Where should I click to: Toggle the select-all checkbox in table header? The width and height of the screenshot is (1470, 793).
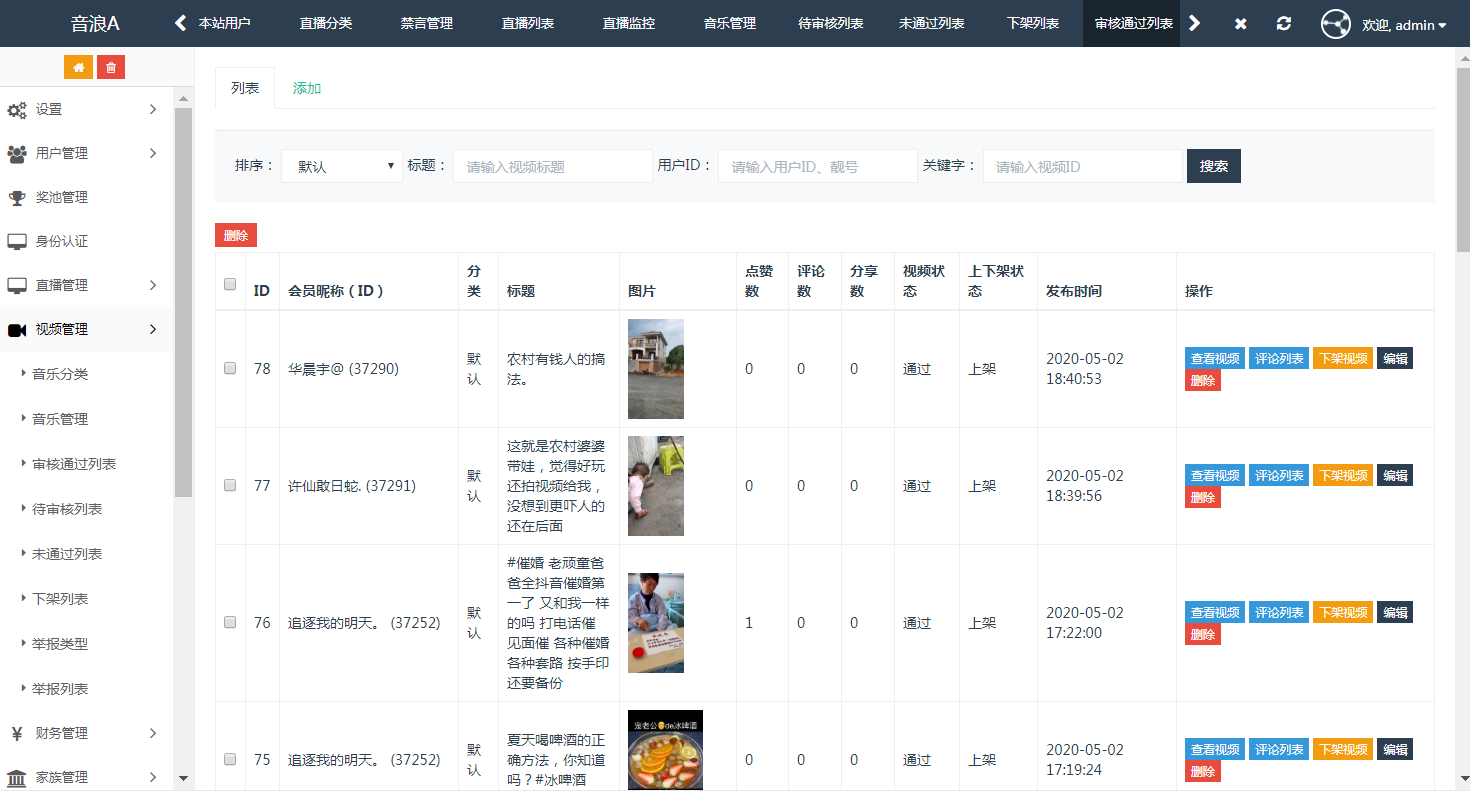[230, 284]
